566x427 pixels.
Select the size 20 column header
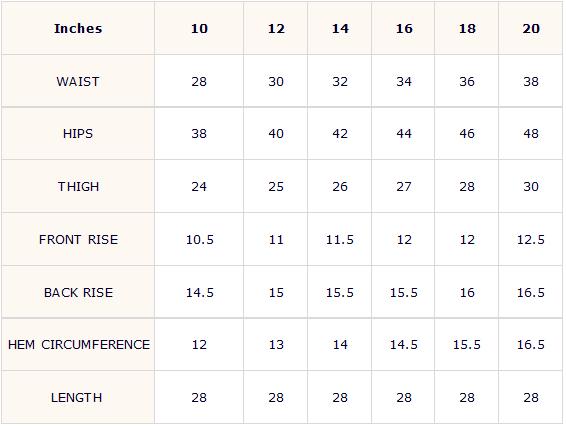[x=531, y=29]
